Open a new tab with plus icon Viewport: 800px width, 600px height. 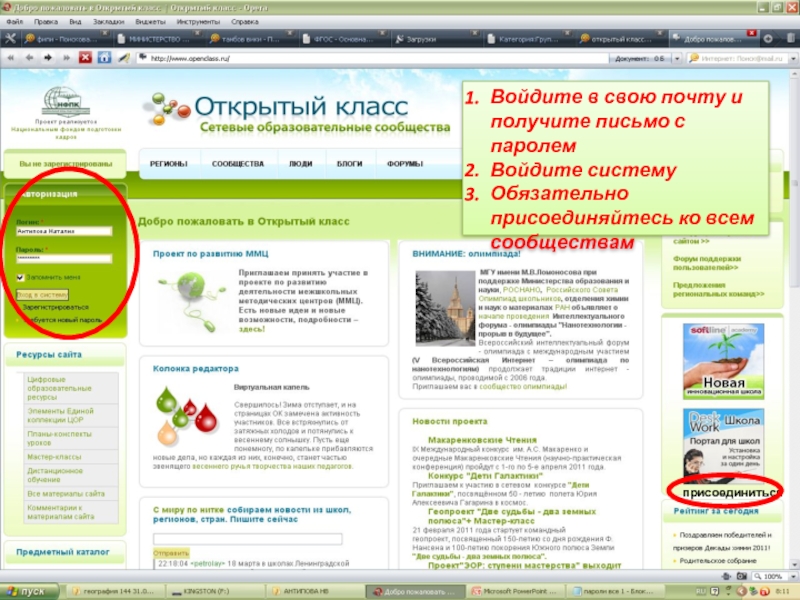pos(768,39)
